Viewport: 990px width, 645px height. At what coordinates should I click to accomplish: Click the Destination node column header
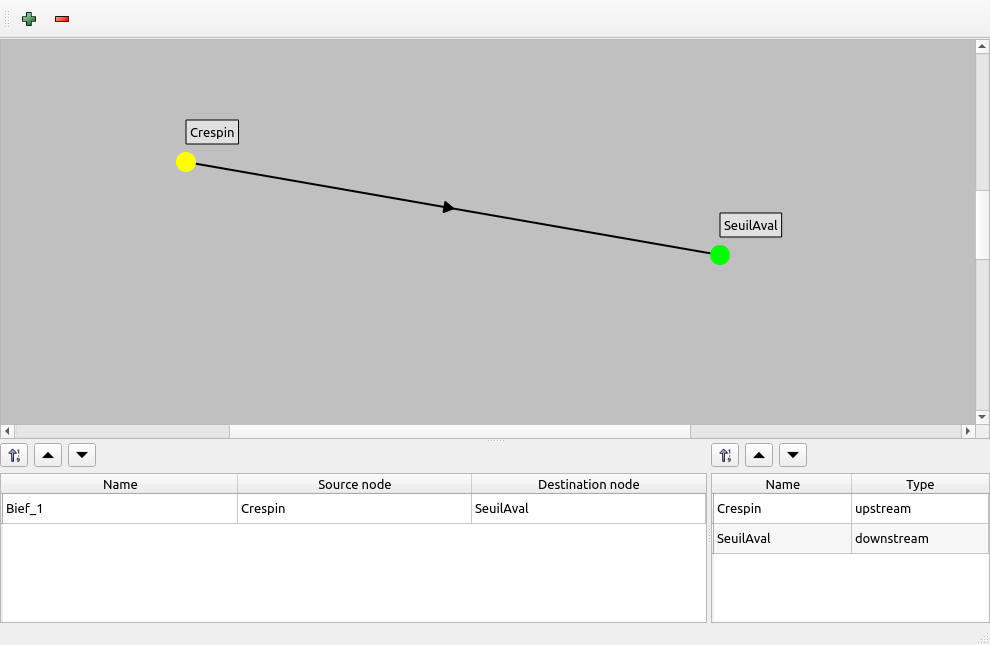pos(588,484)
